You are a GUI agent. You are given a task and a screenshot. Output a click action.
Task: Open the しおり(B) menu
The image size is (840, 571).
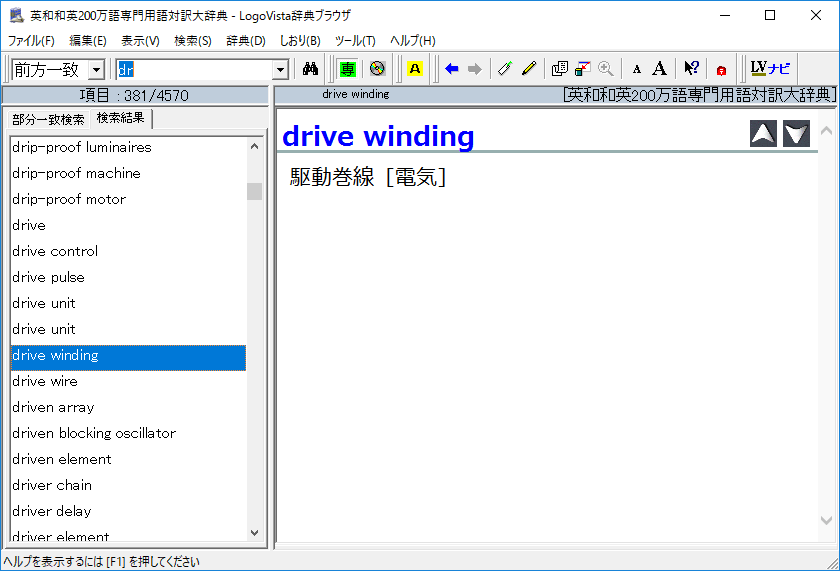(300, 41)
